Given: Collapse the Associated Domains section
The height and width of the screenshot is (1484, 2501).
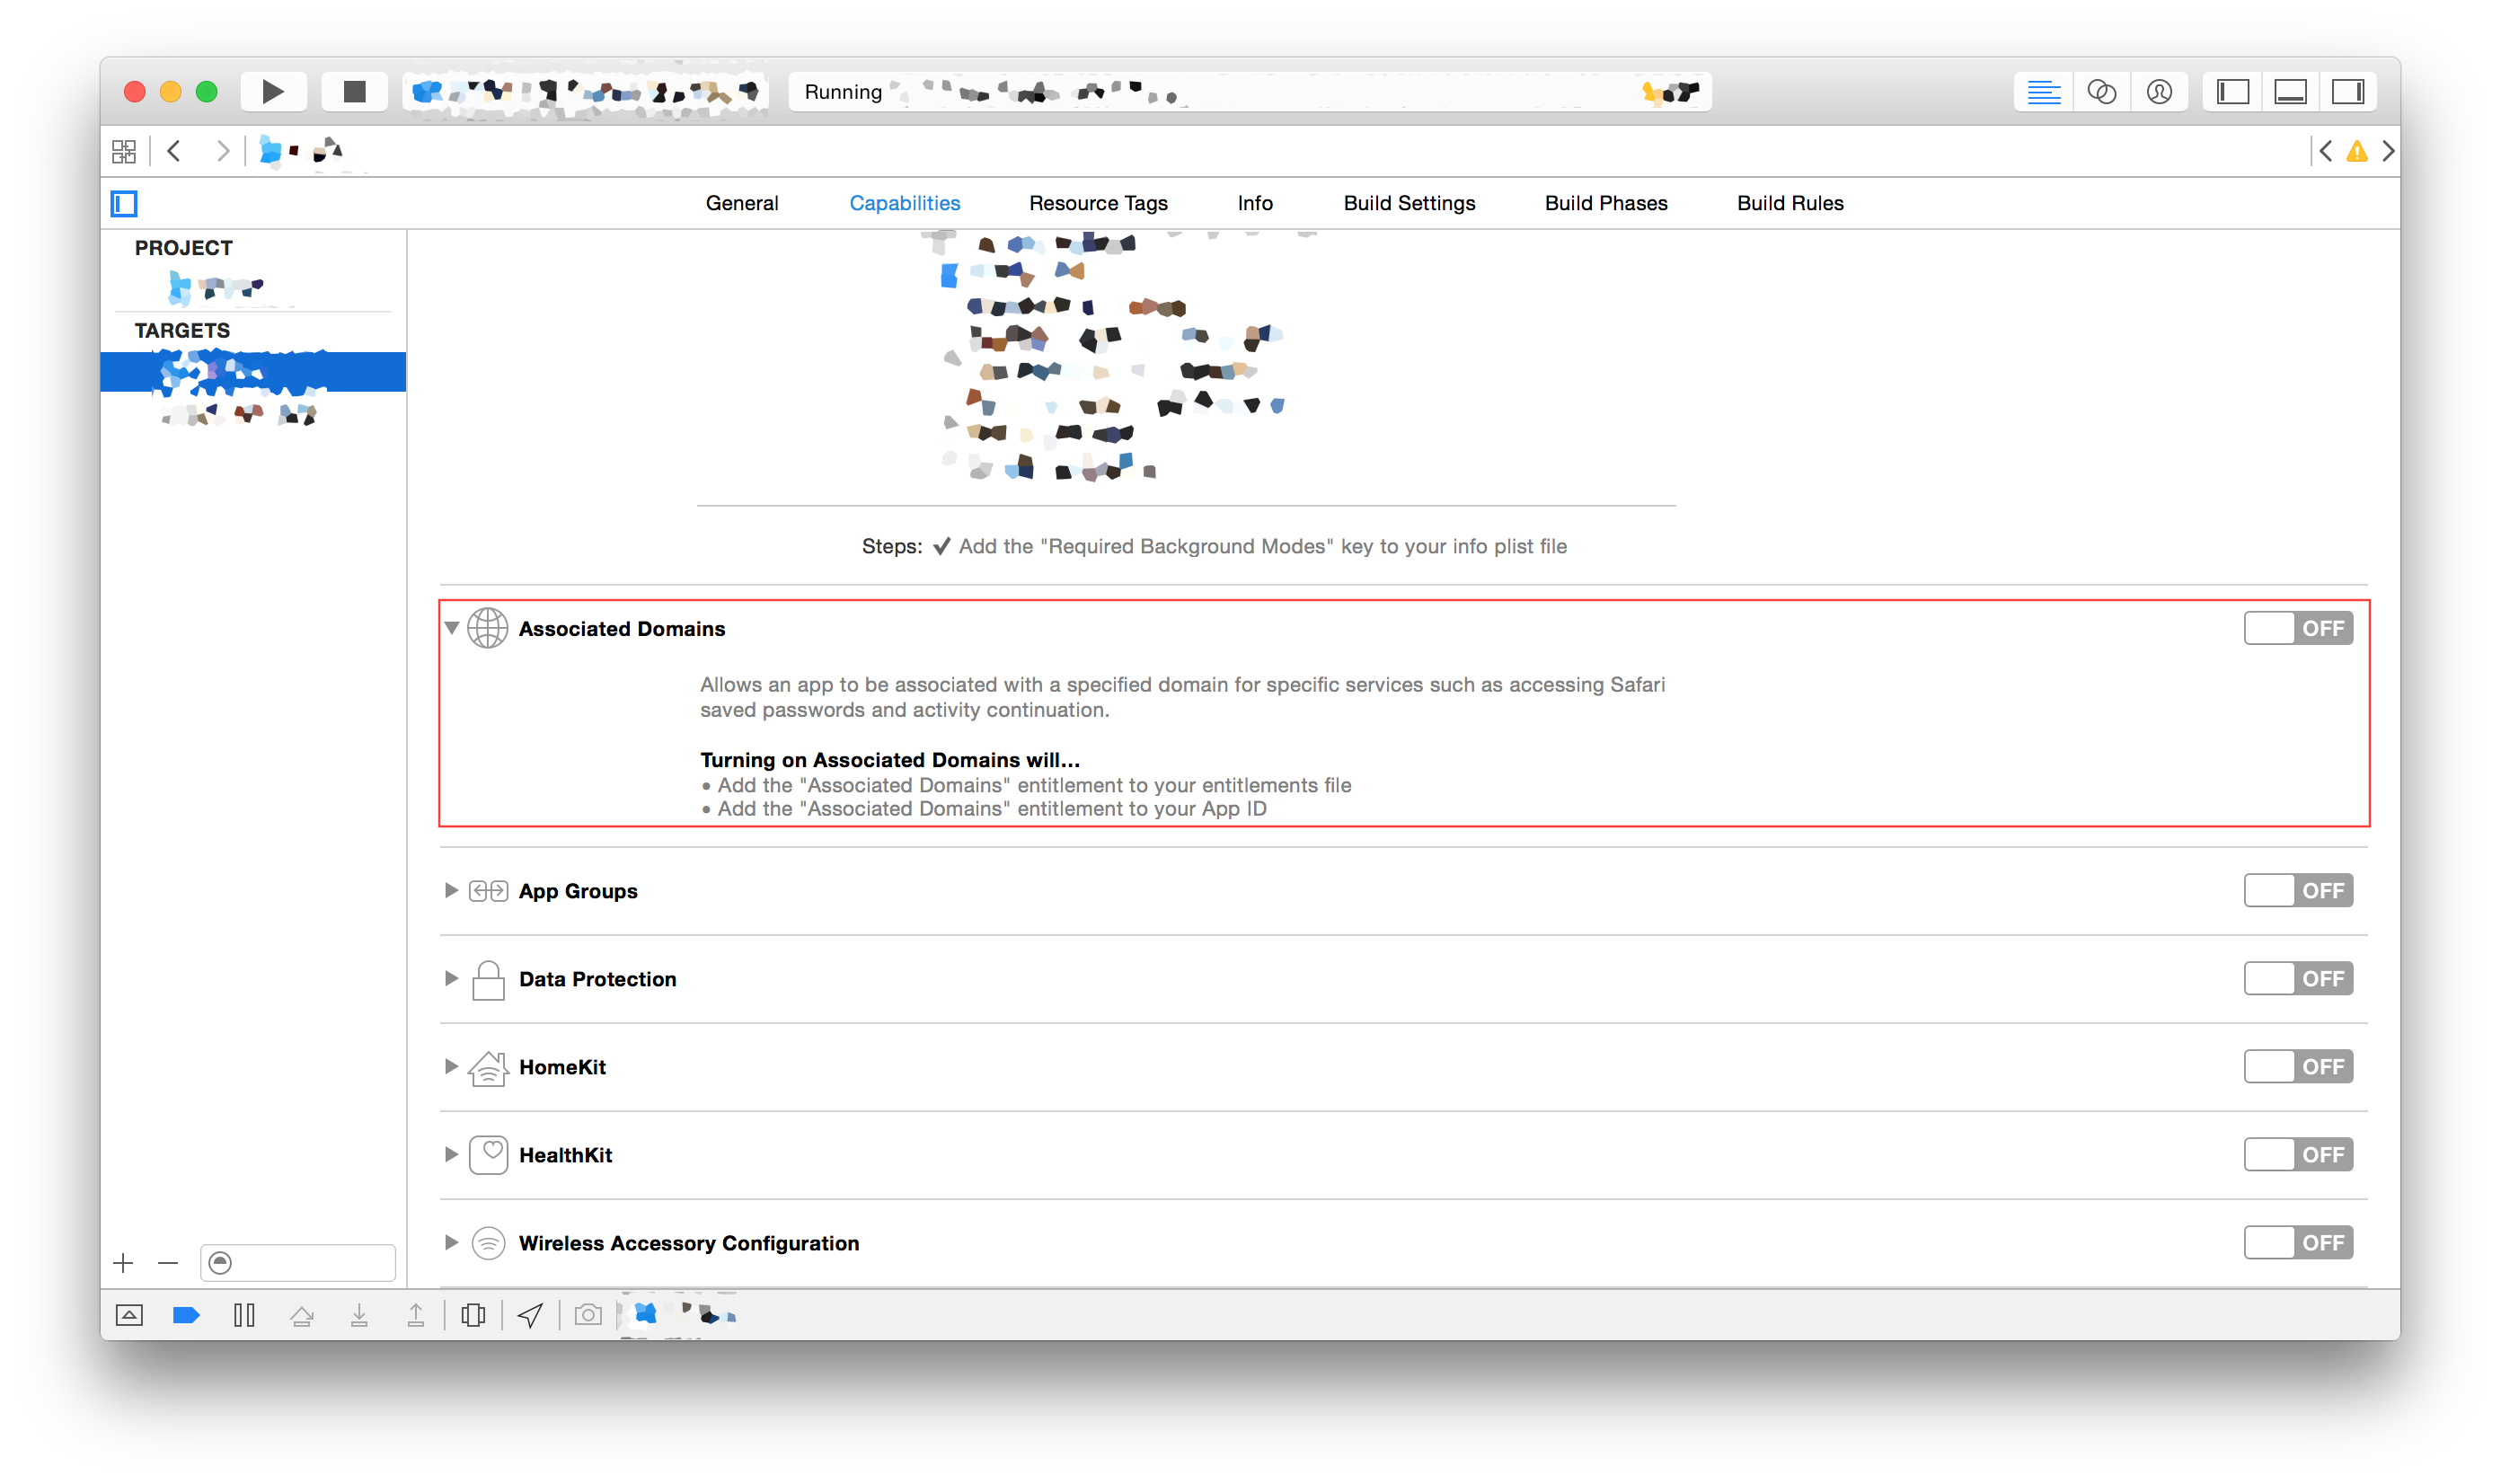Looking at the screenshot, I should click(452, 628).
